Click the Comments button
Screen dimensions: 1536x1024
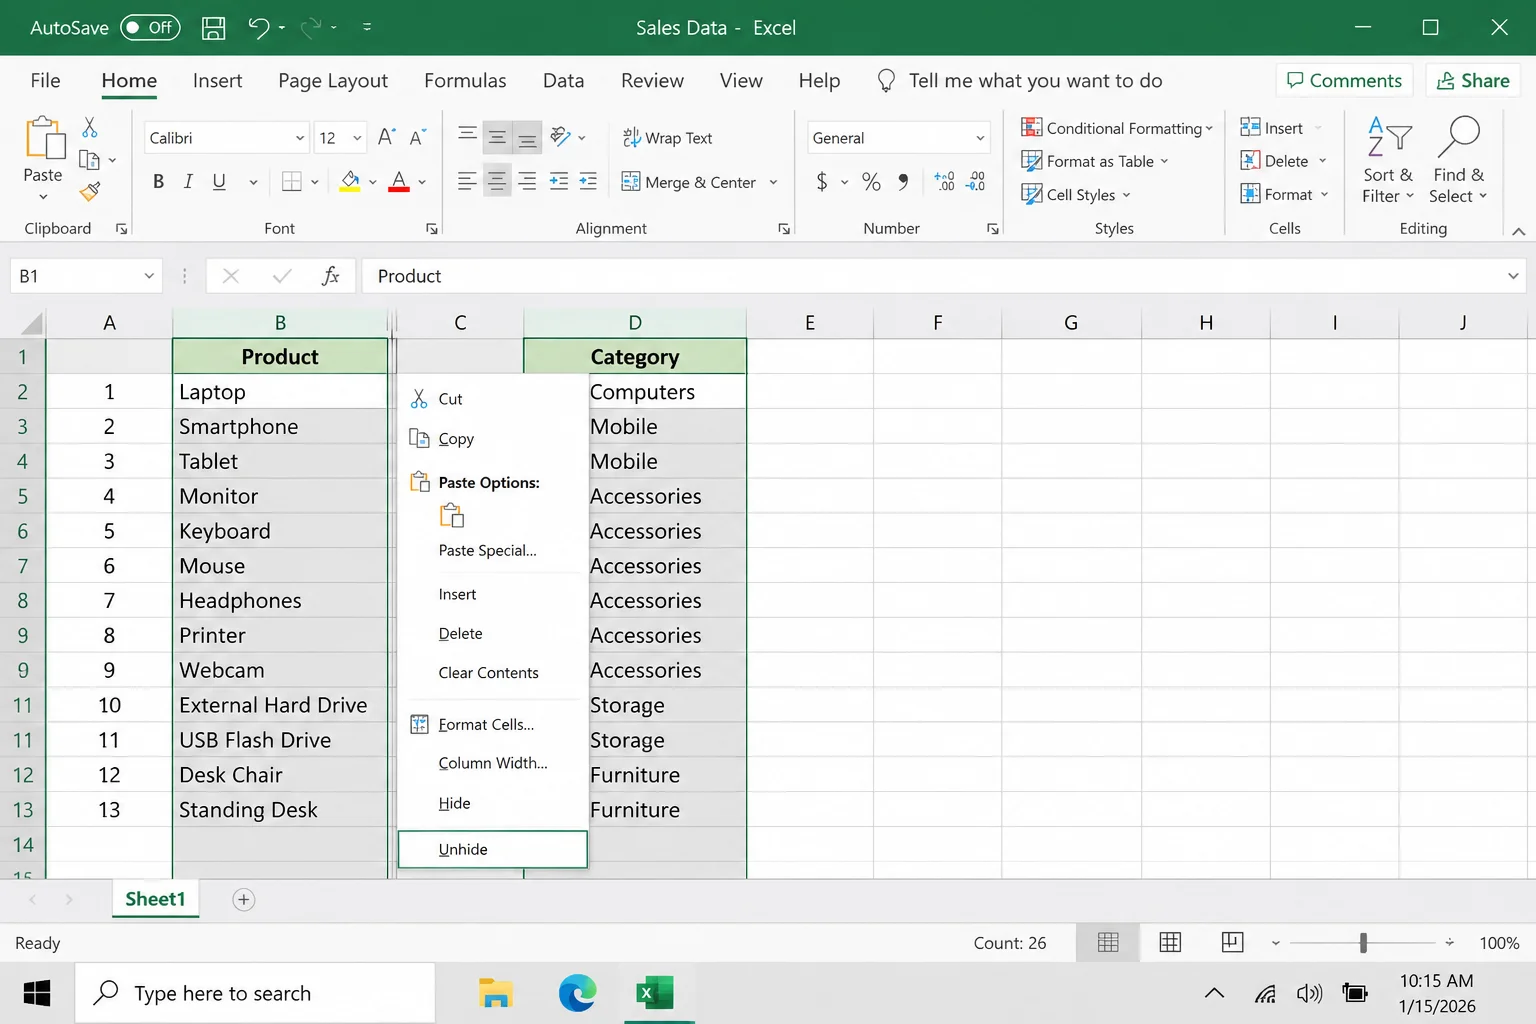tap(1344, 81)
